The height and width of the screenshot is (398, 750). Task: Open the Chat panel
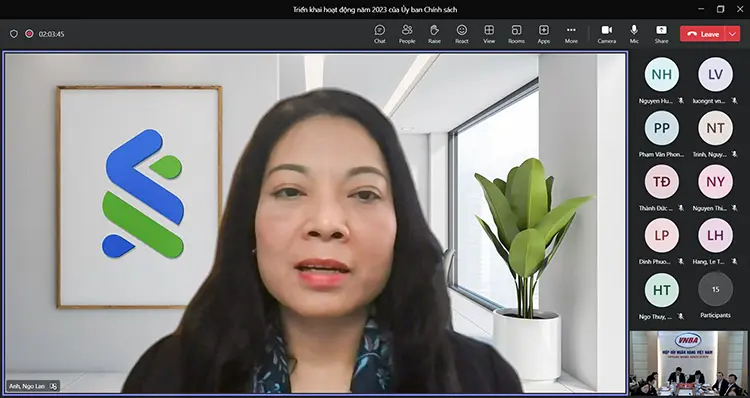pos(380,34)
